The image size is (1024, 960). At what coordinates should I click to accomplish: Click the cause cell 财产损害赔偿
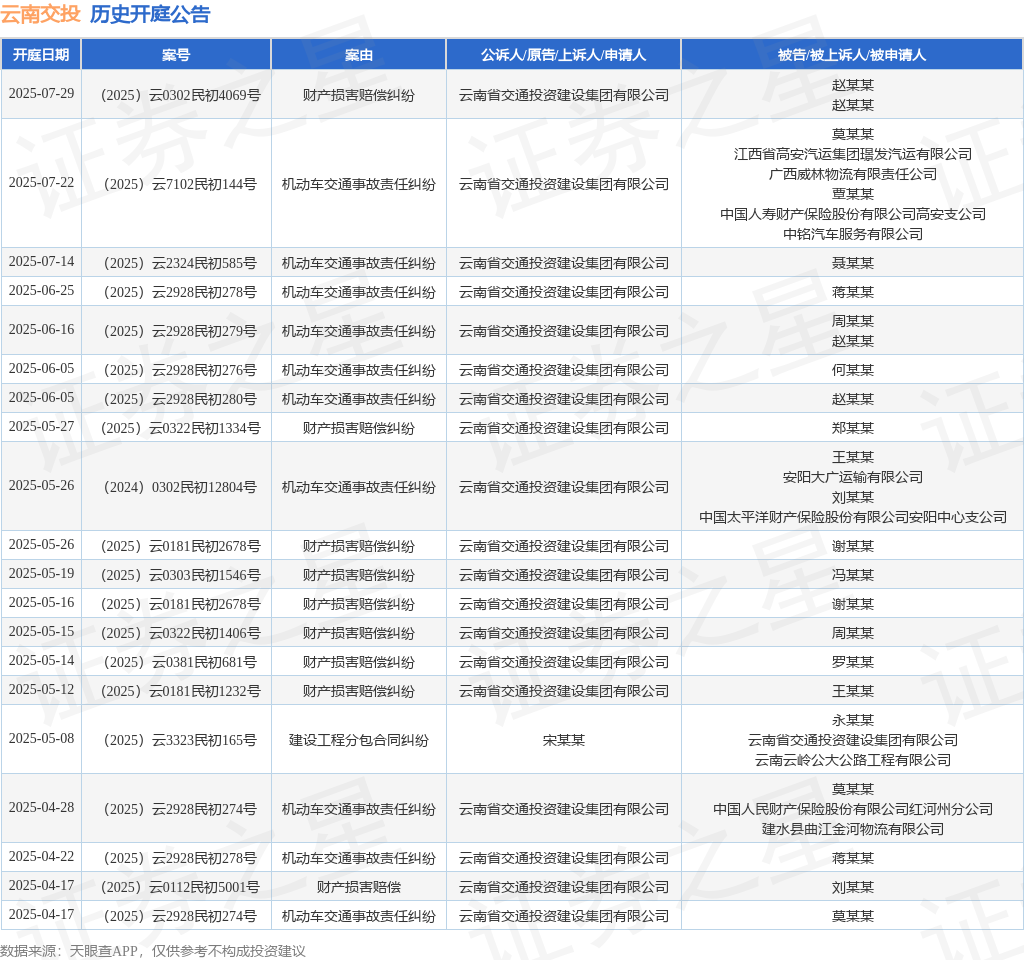click(x=359, y=888)
